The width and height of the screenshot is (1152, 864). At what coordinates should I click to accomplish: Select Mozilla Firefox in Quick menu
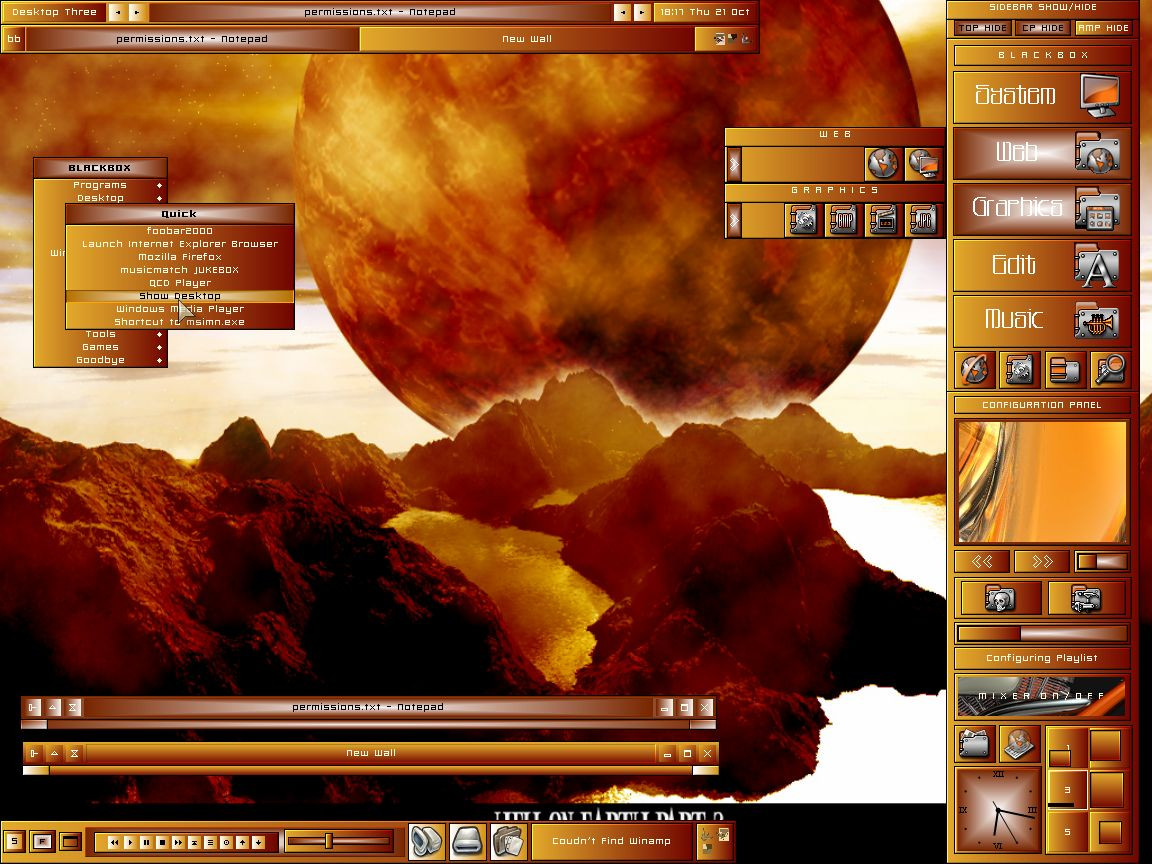[x=180, y=256]
